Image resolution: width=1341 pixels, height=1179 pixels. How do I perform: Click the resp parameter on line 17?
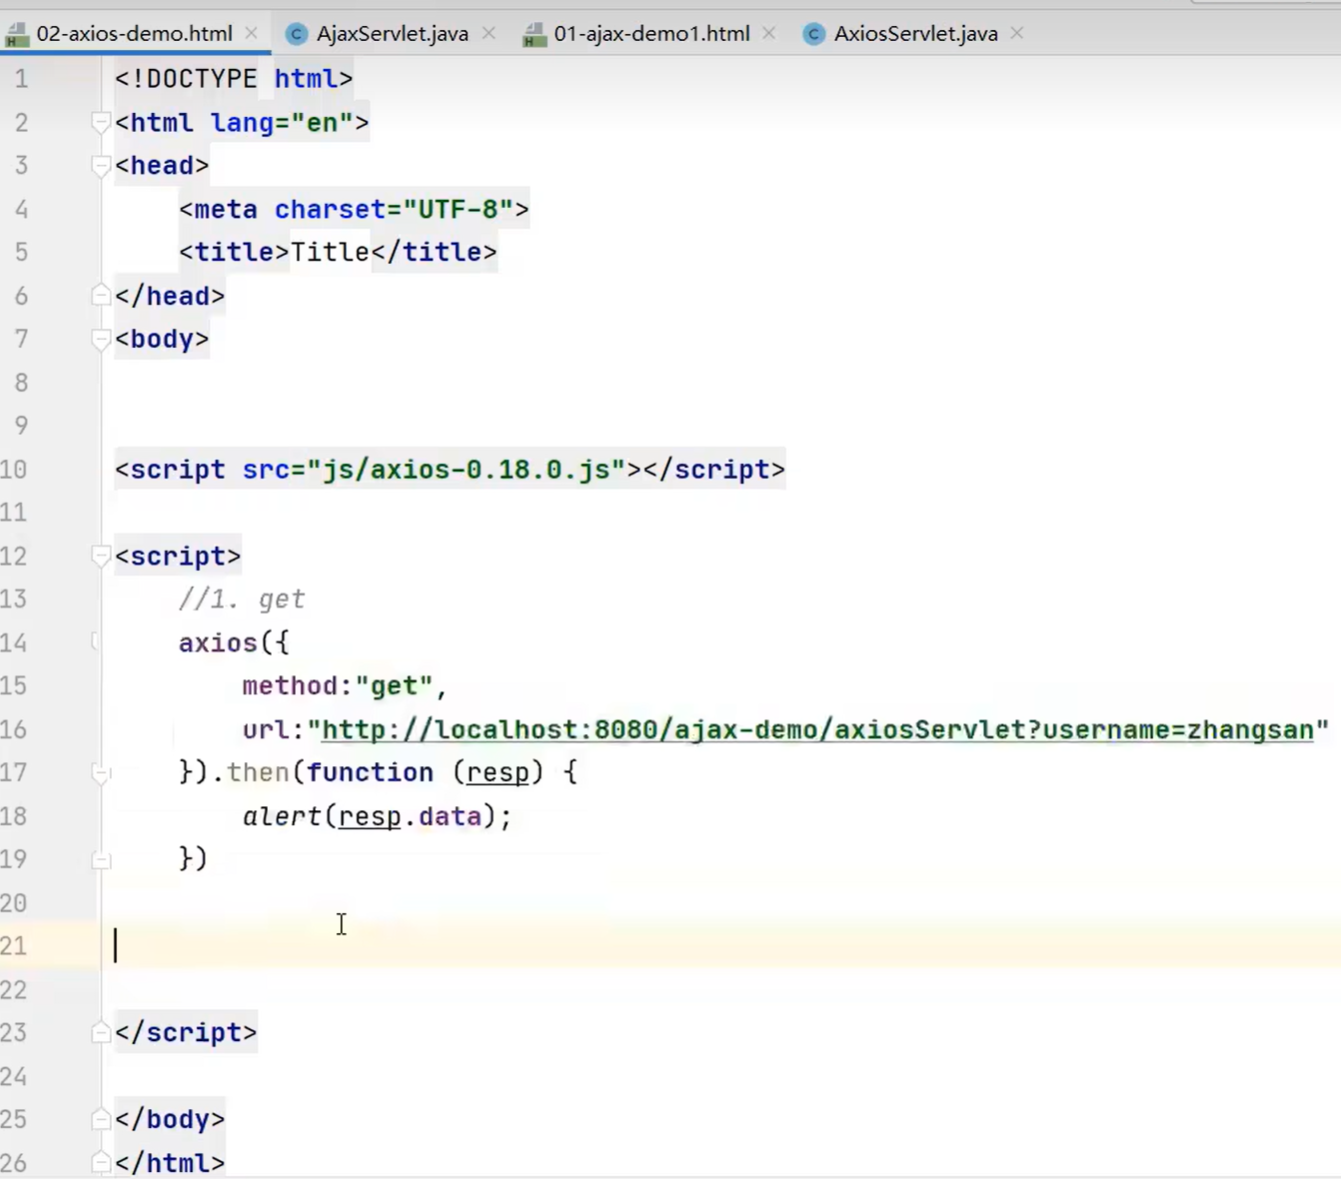click(498, 773)
